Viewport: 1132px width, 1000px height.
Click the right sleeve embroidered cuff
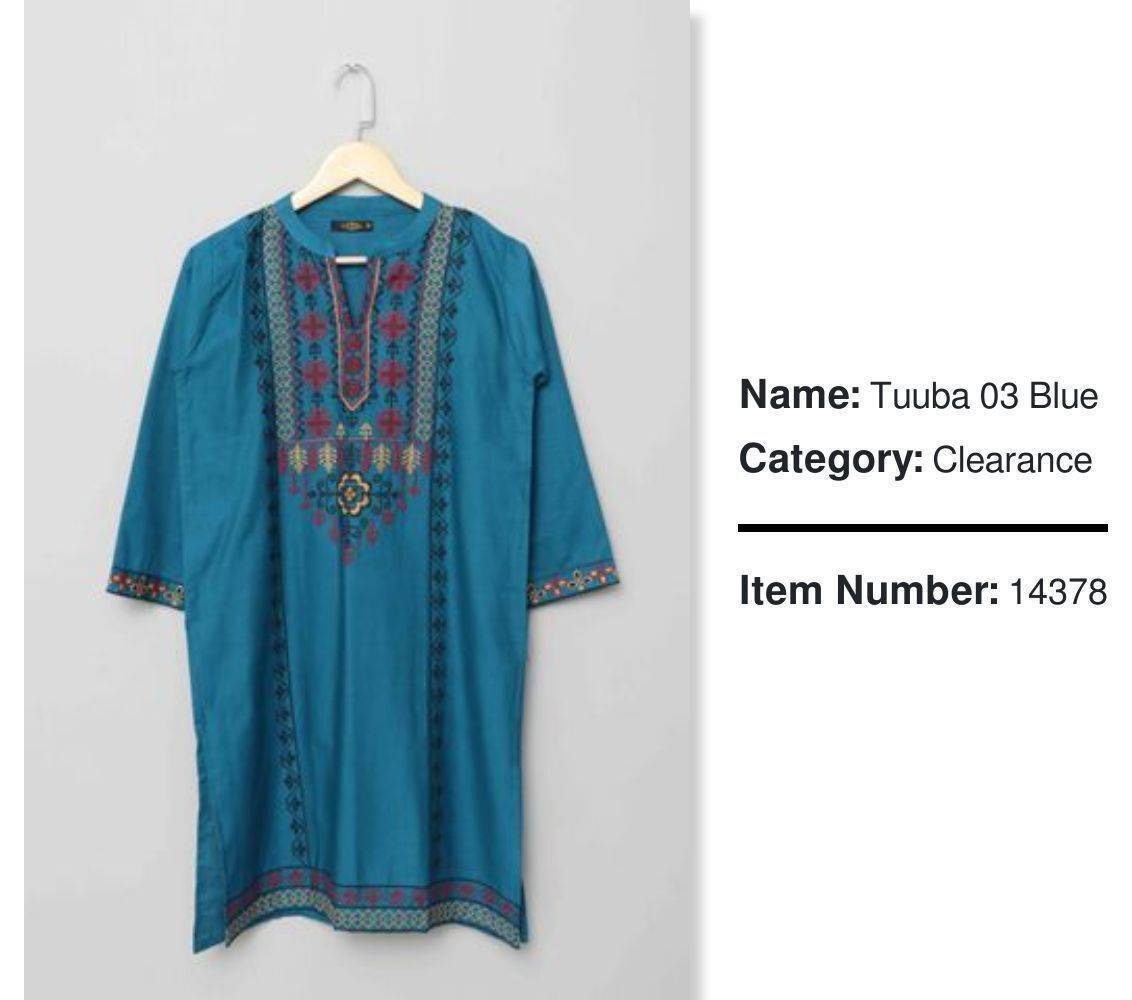coord(572,583)
